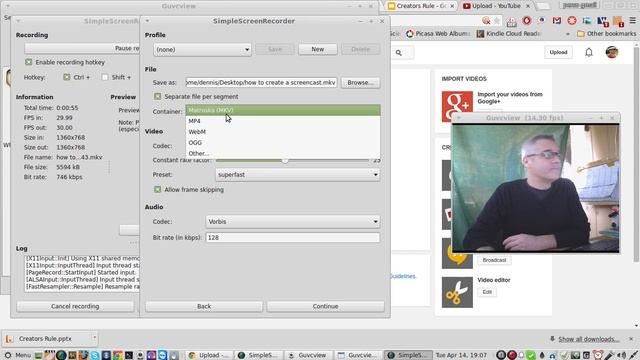
Task: Click the Gmail extension icon in Chrome toolbar
Action: 557,20
